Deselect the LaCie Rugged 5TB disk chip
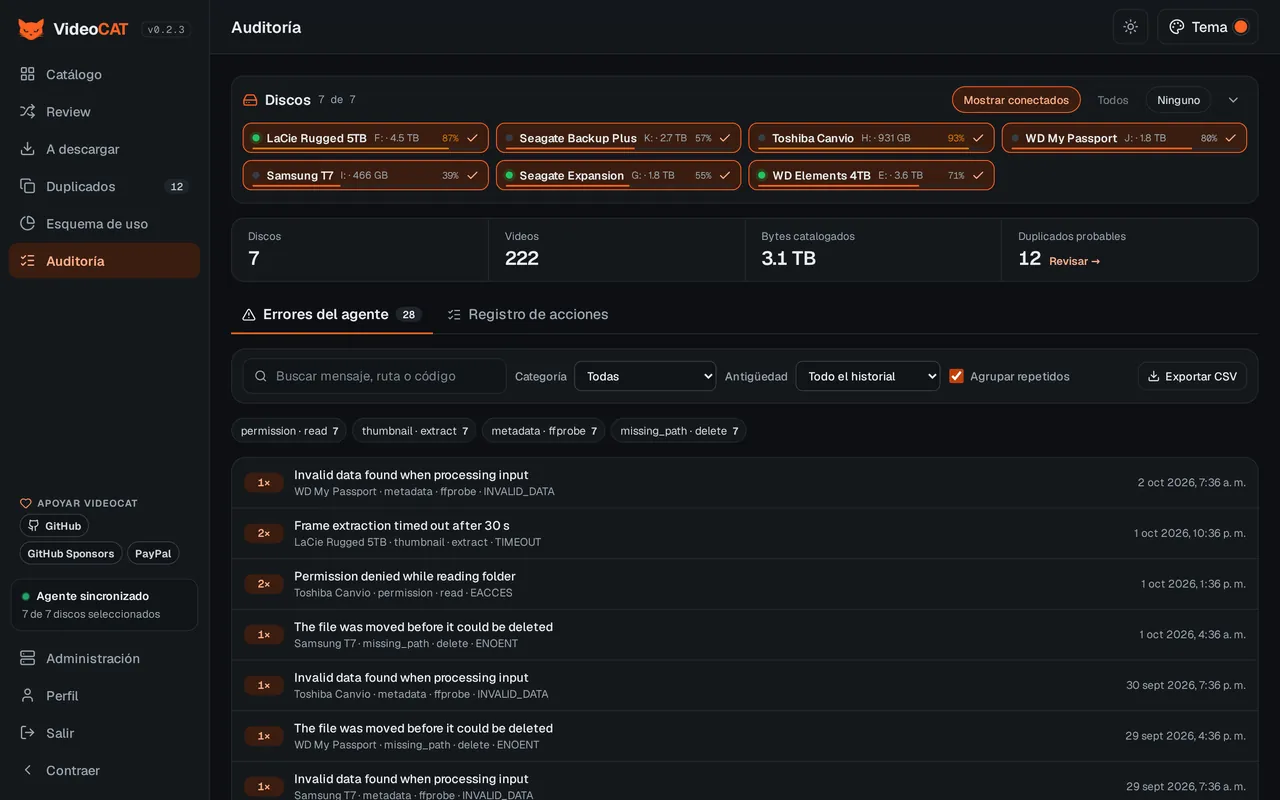Image resolution: width=1280 pixels, height=800 pixels. click(x=366, y=138)
